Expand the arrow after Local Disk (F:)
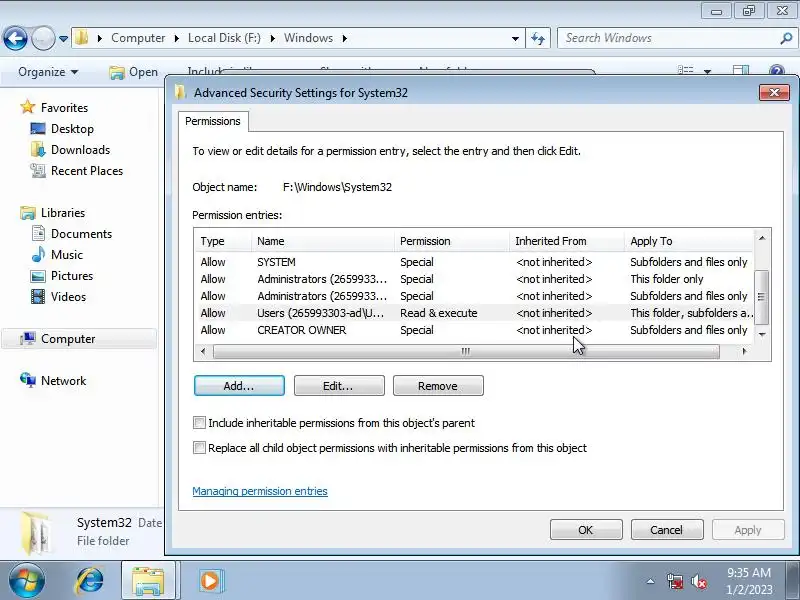The height and width of the screenshot is (600, 800). [x=273, y=38]
